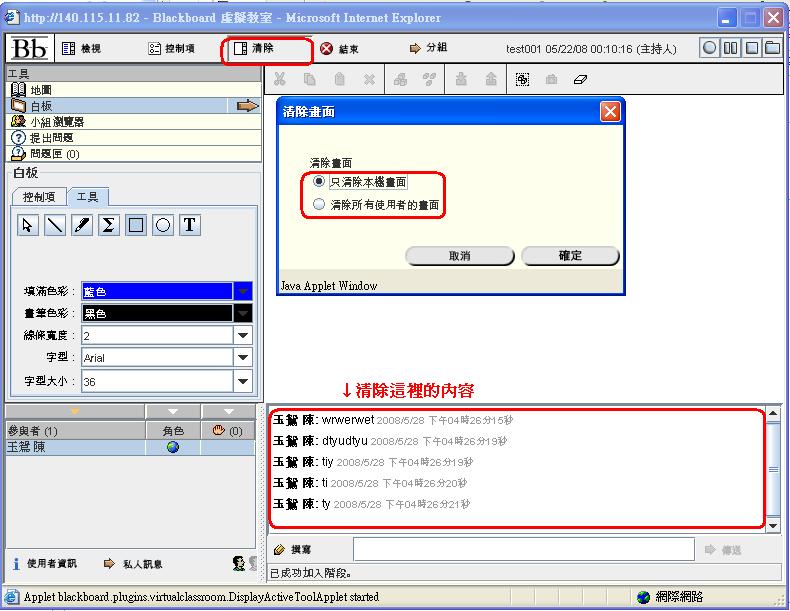Expand the 字型大小 font size dropdown
790x611 pixels.
pyautogui.click(x=243, y=381)
